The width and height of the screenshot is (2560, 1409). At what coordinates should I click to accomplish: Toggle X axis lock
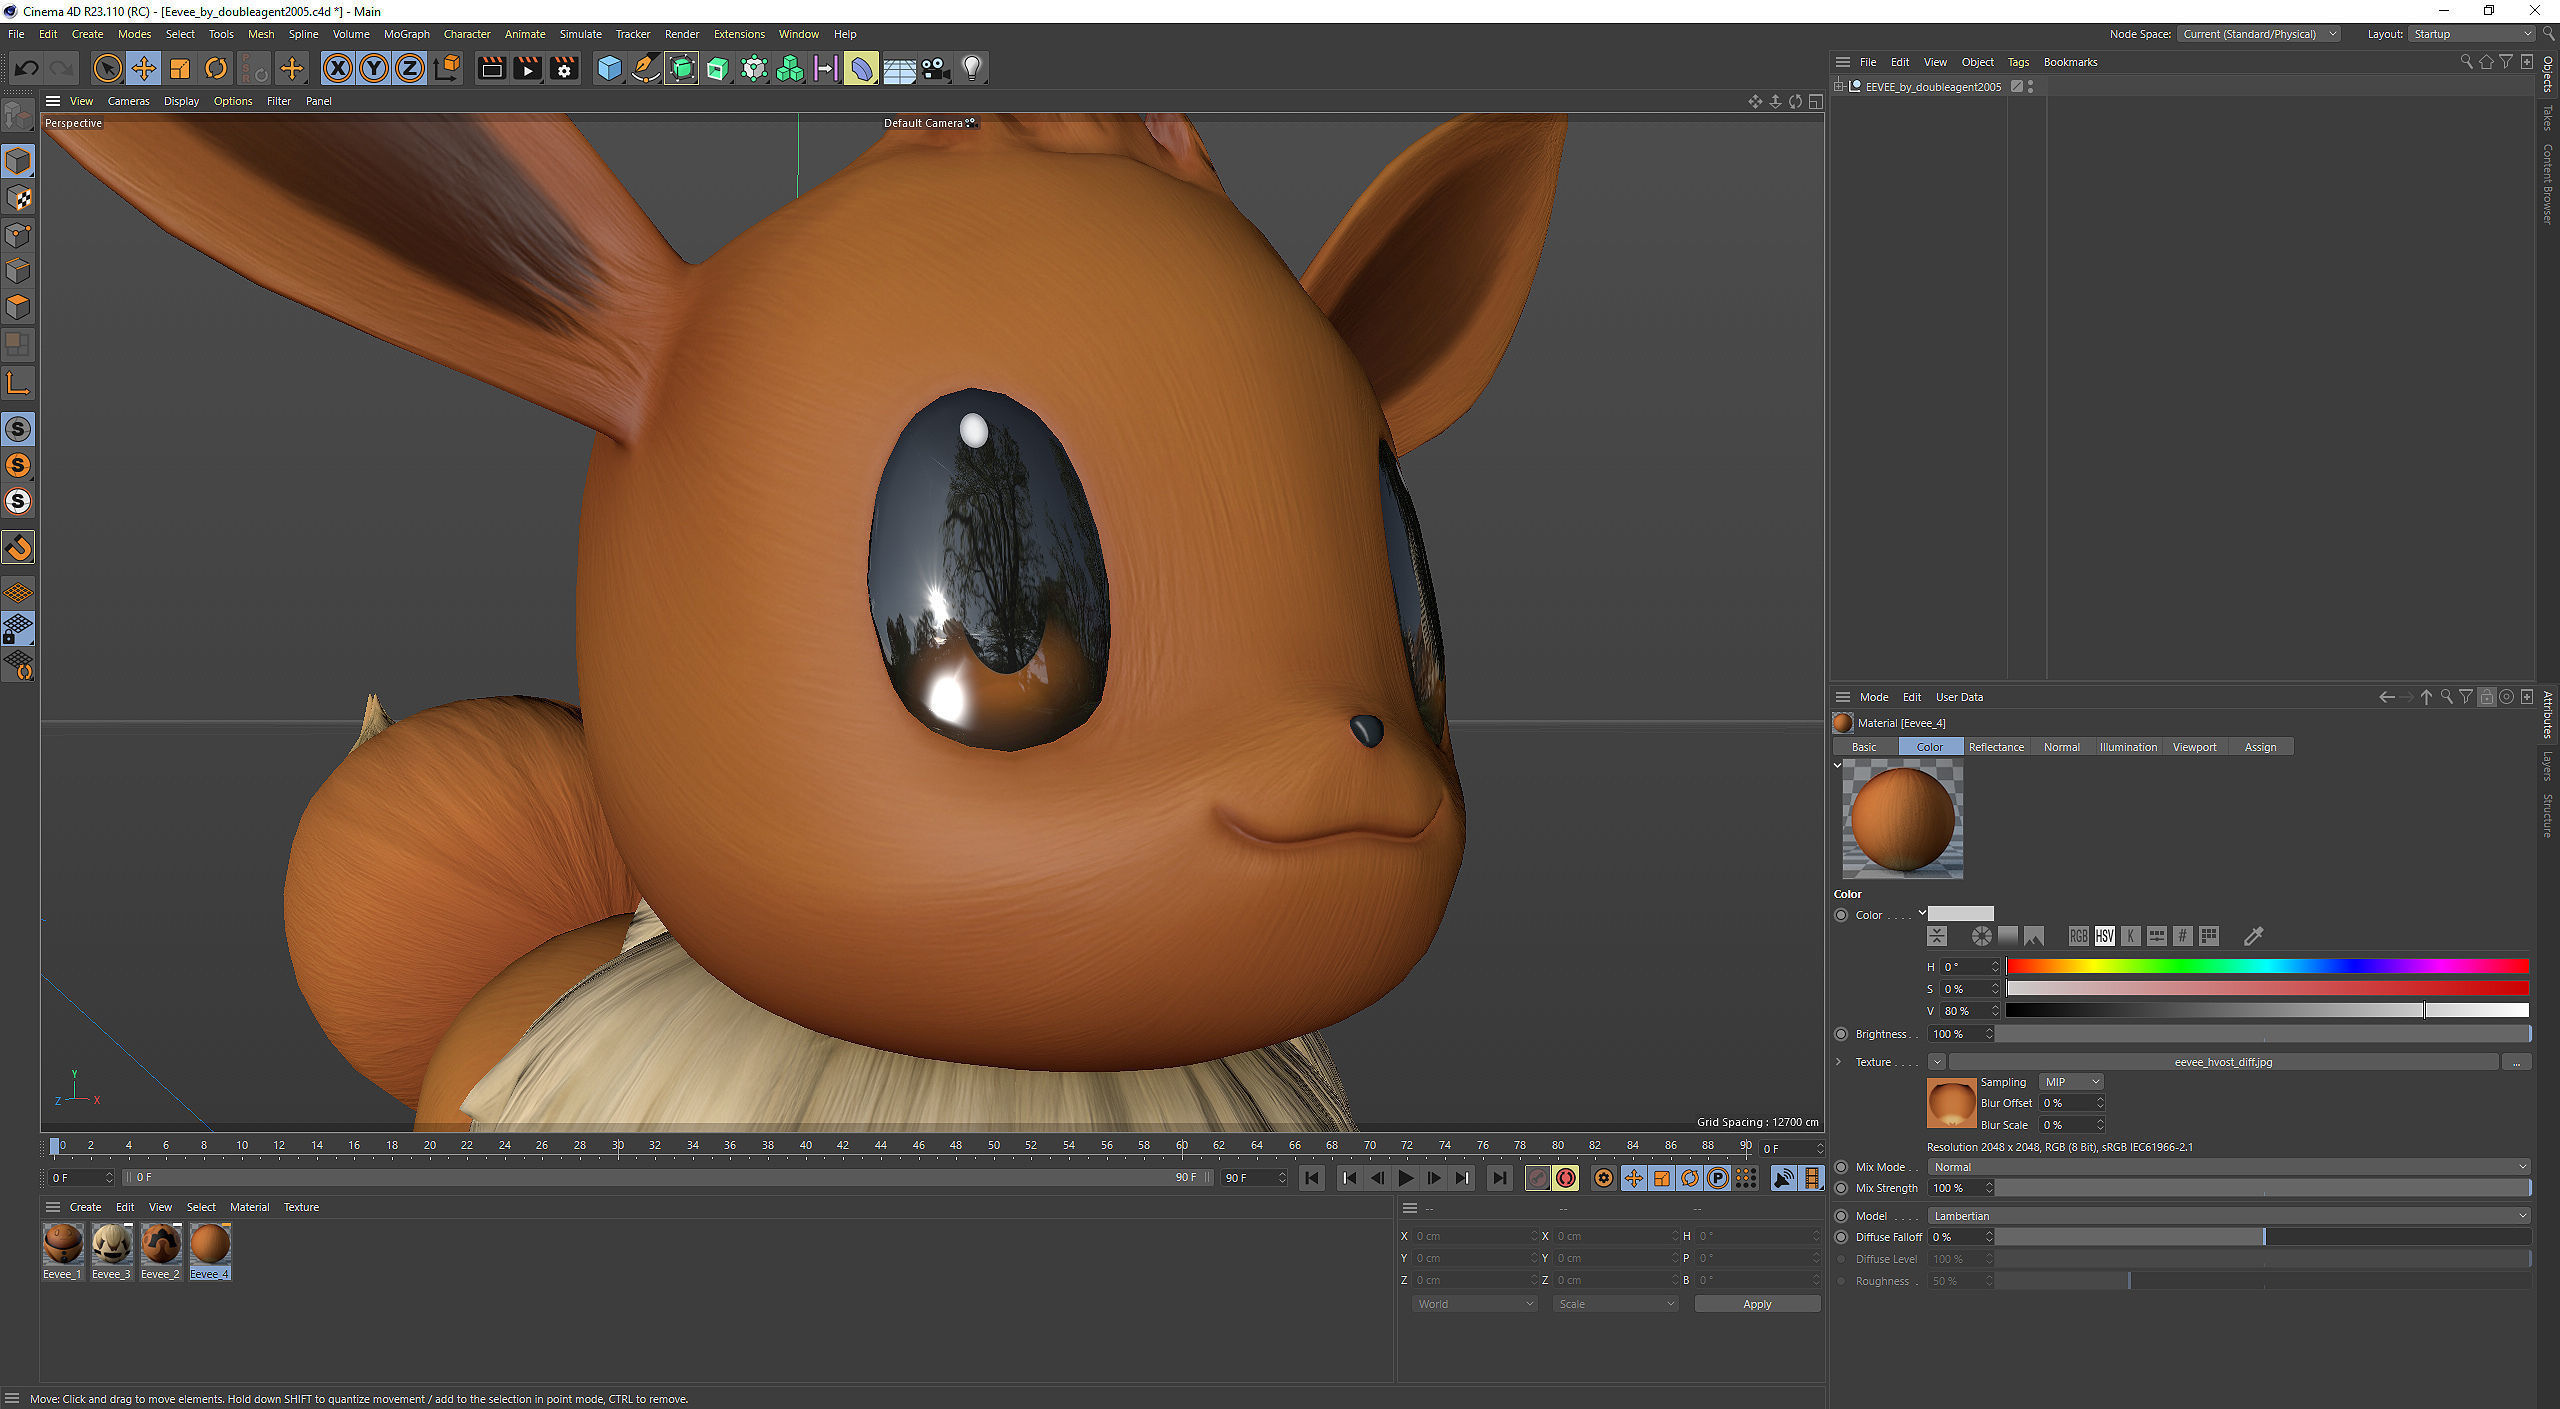(x=338, y=68)
